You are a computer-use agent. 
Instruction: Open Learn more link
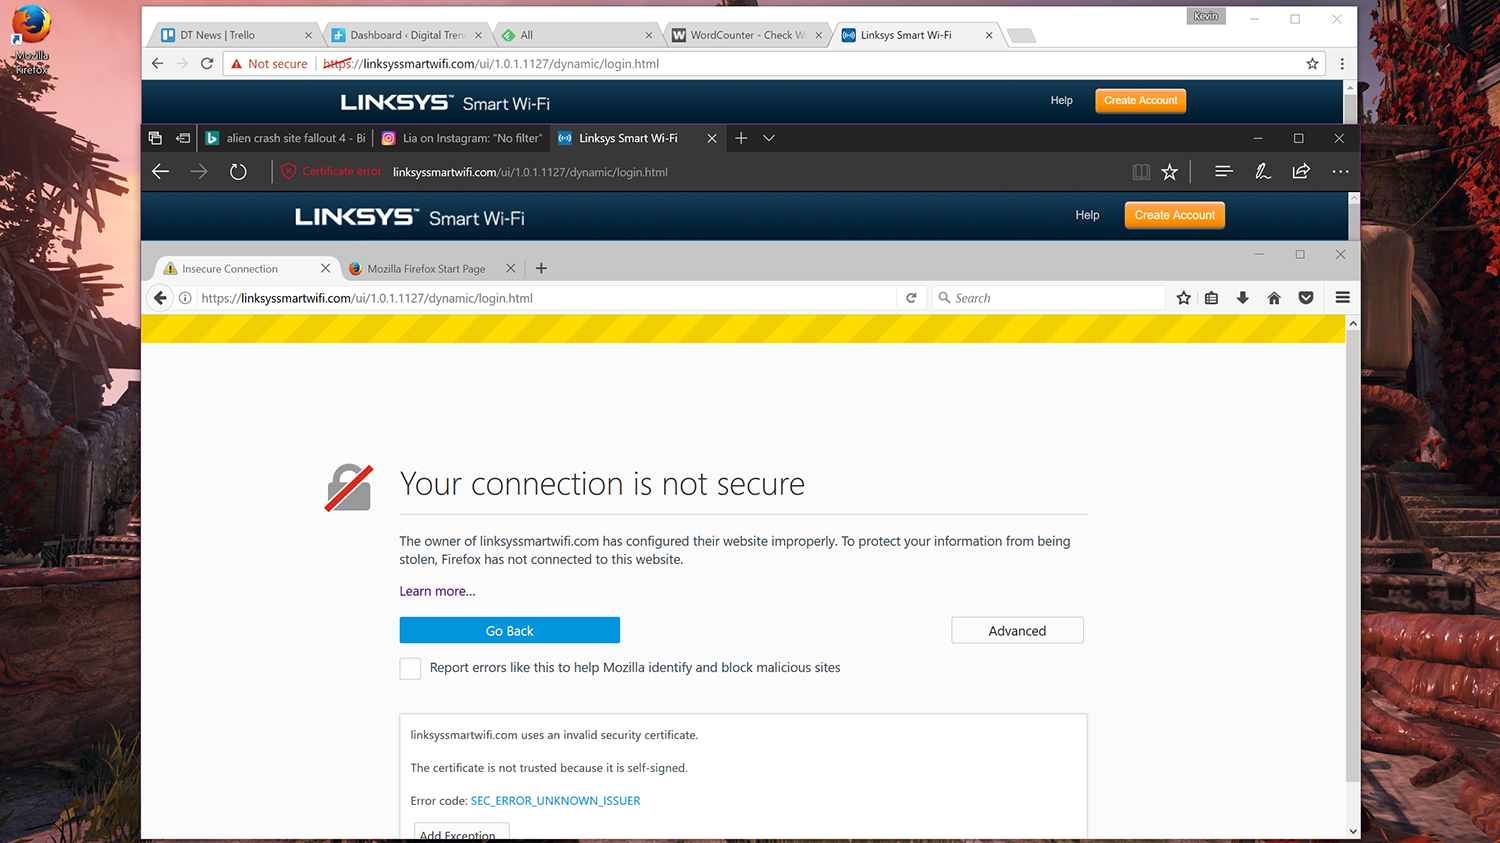pos(437,591)
